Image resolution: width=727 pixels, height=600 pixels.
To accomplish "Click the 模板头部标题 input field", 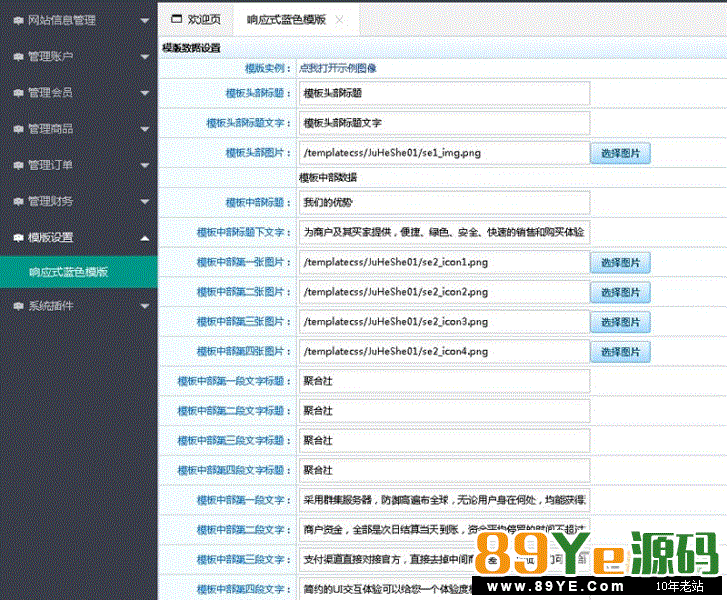I will click(444, 92).
